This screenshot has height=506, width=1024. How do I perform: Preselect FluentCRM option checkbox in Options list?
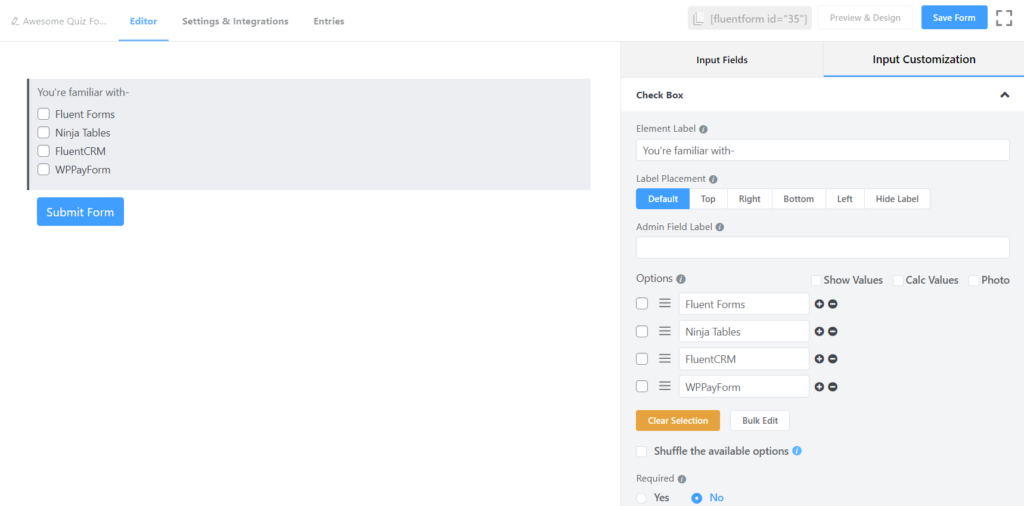coord(642,358)
